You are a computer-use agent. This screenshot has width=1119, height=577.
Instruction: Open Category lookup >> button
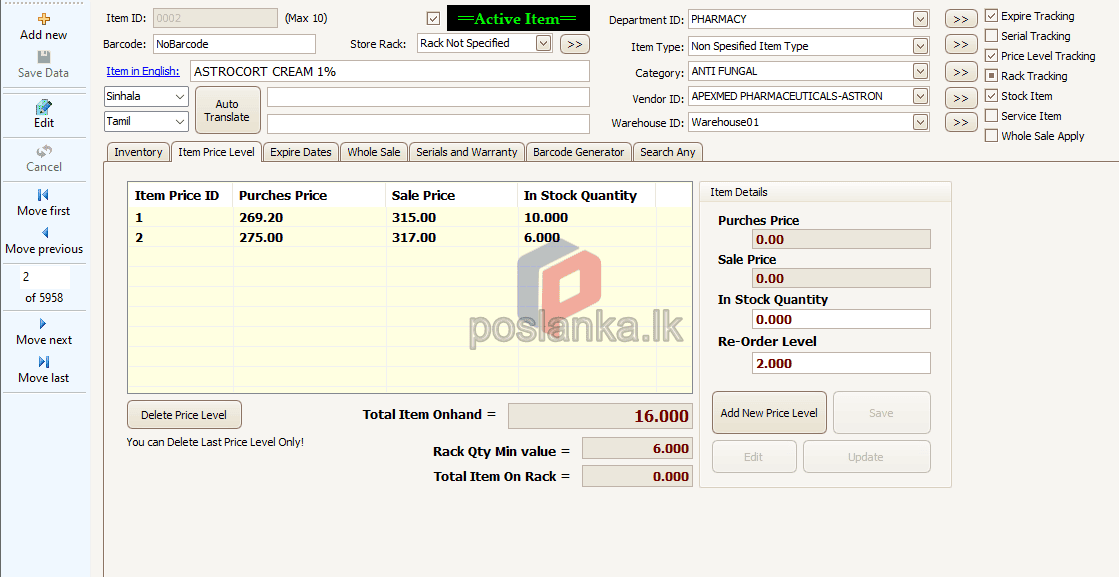tap(961, 72)
